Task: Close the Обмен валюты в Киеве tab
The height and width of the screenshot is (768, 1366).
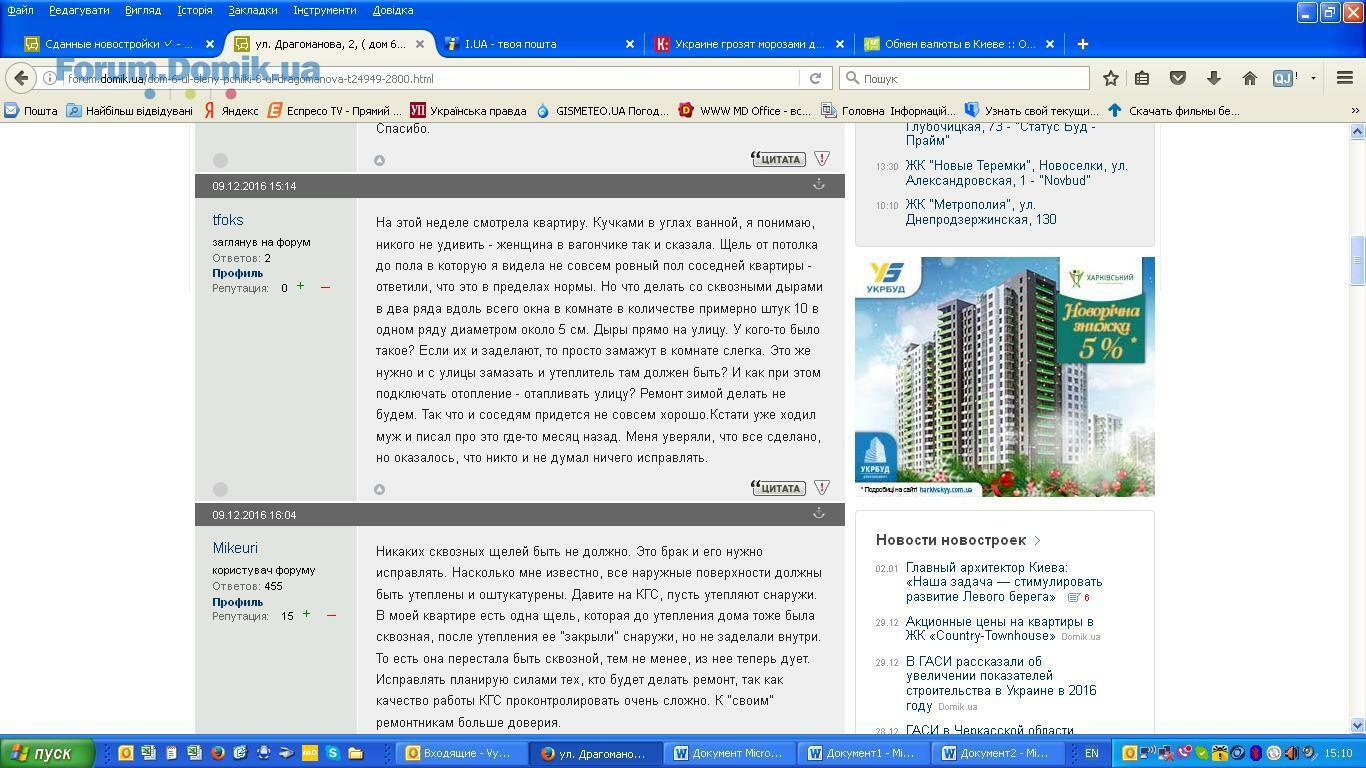Action: point(1050,44)
